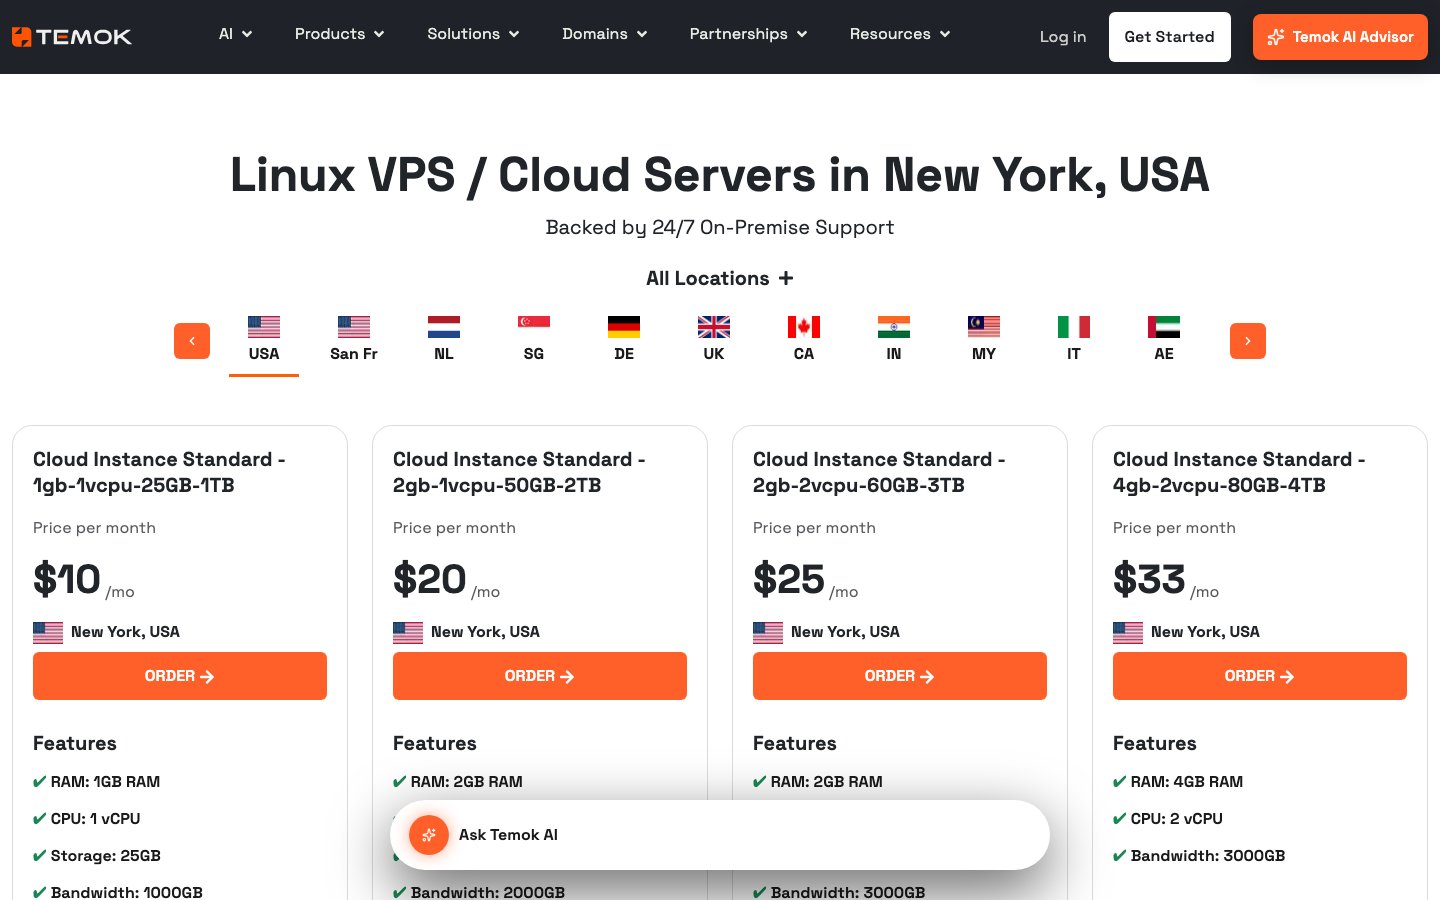Expand All Locations with plus icon
The height and width of the screenshot is (900, 1440).
[x=720, y=278]
